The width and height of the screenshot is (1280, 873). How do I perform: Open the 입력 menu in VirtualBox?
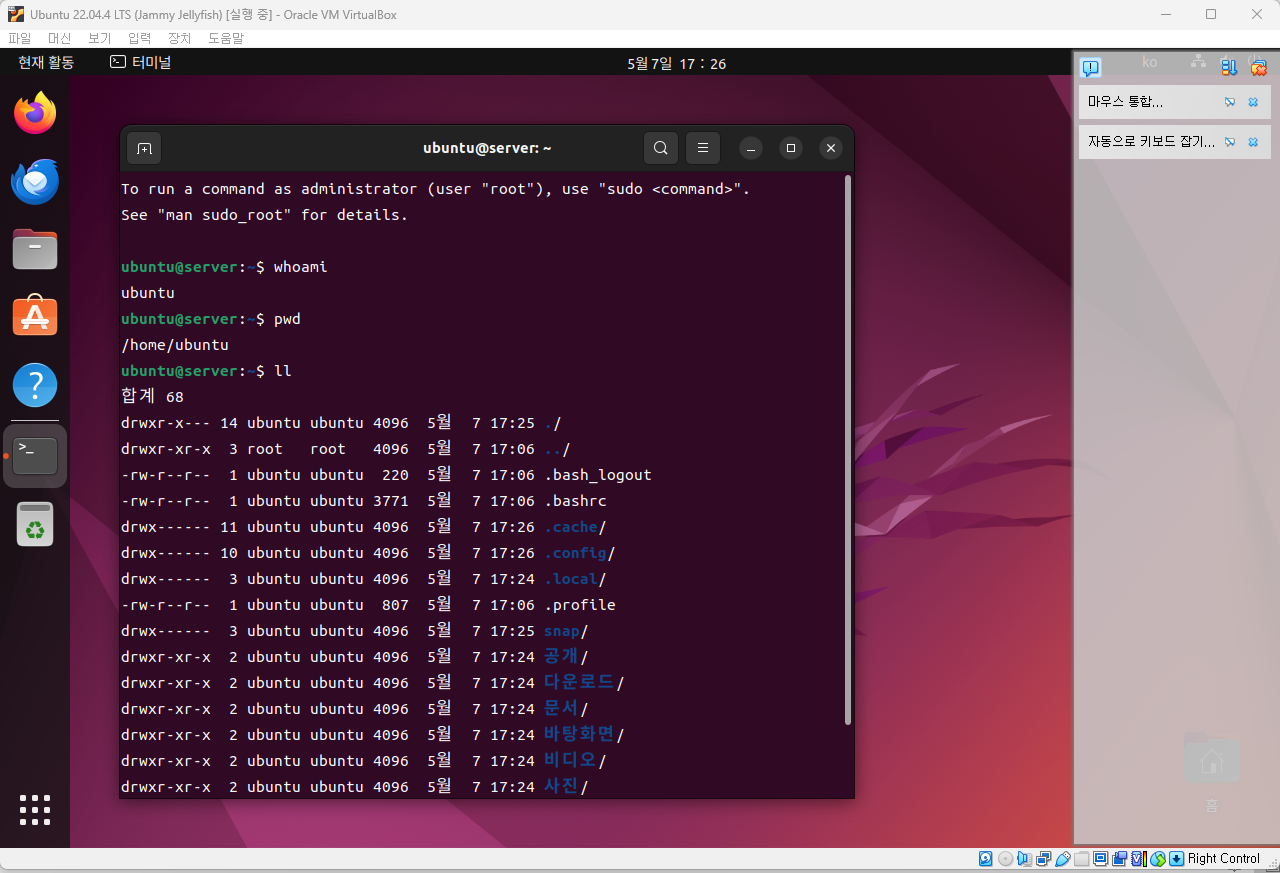pos(140,38)
